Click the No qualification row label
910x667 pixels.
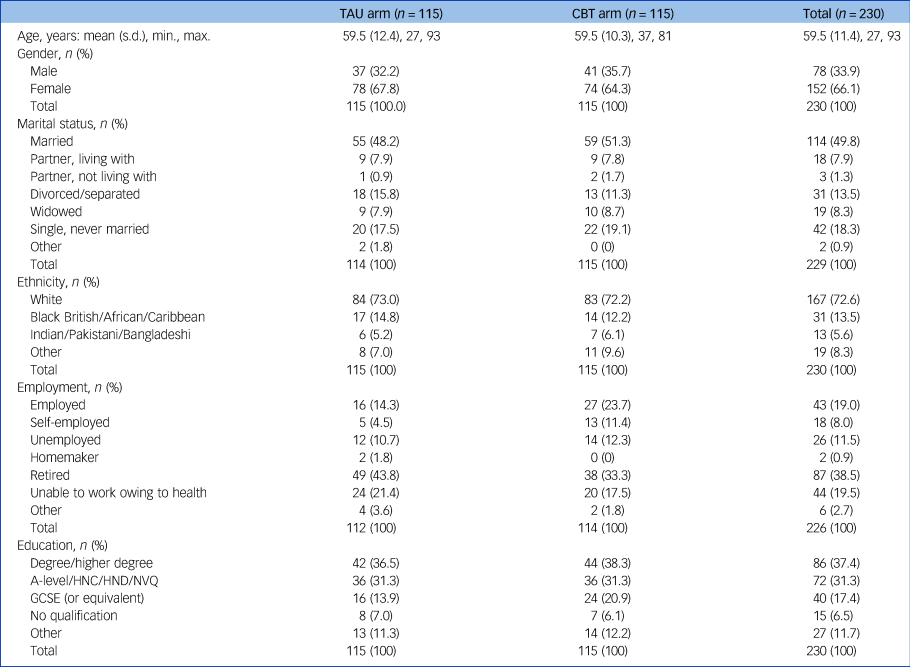click(74, 615)
